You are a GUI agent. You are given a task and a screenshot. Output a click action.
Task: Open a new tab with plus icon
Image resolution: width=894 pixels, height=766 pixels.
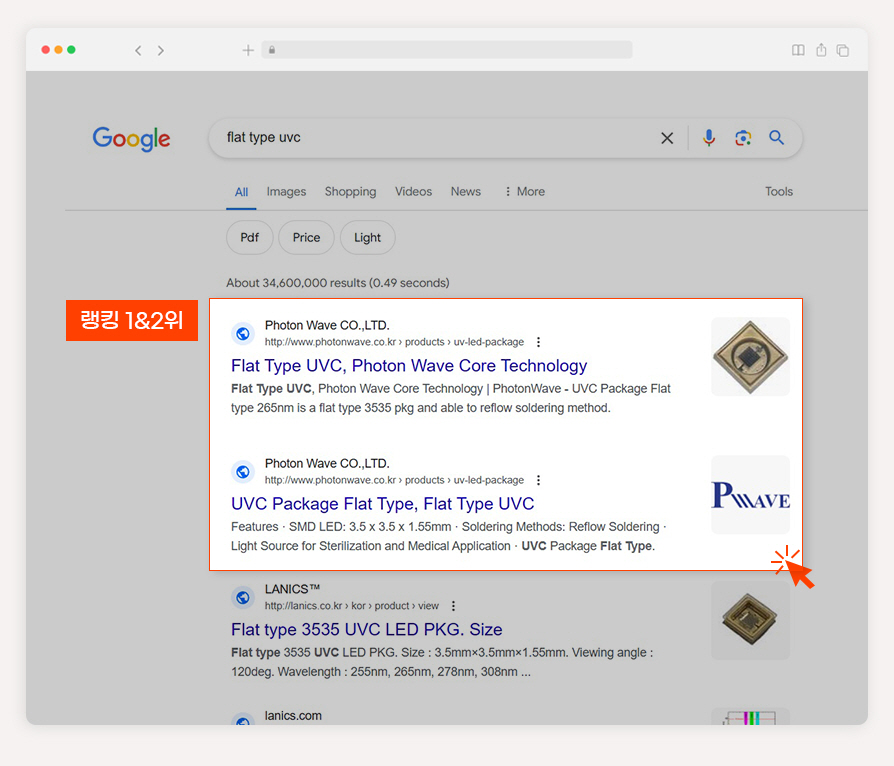(x=248, y=50)
